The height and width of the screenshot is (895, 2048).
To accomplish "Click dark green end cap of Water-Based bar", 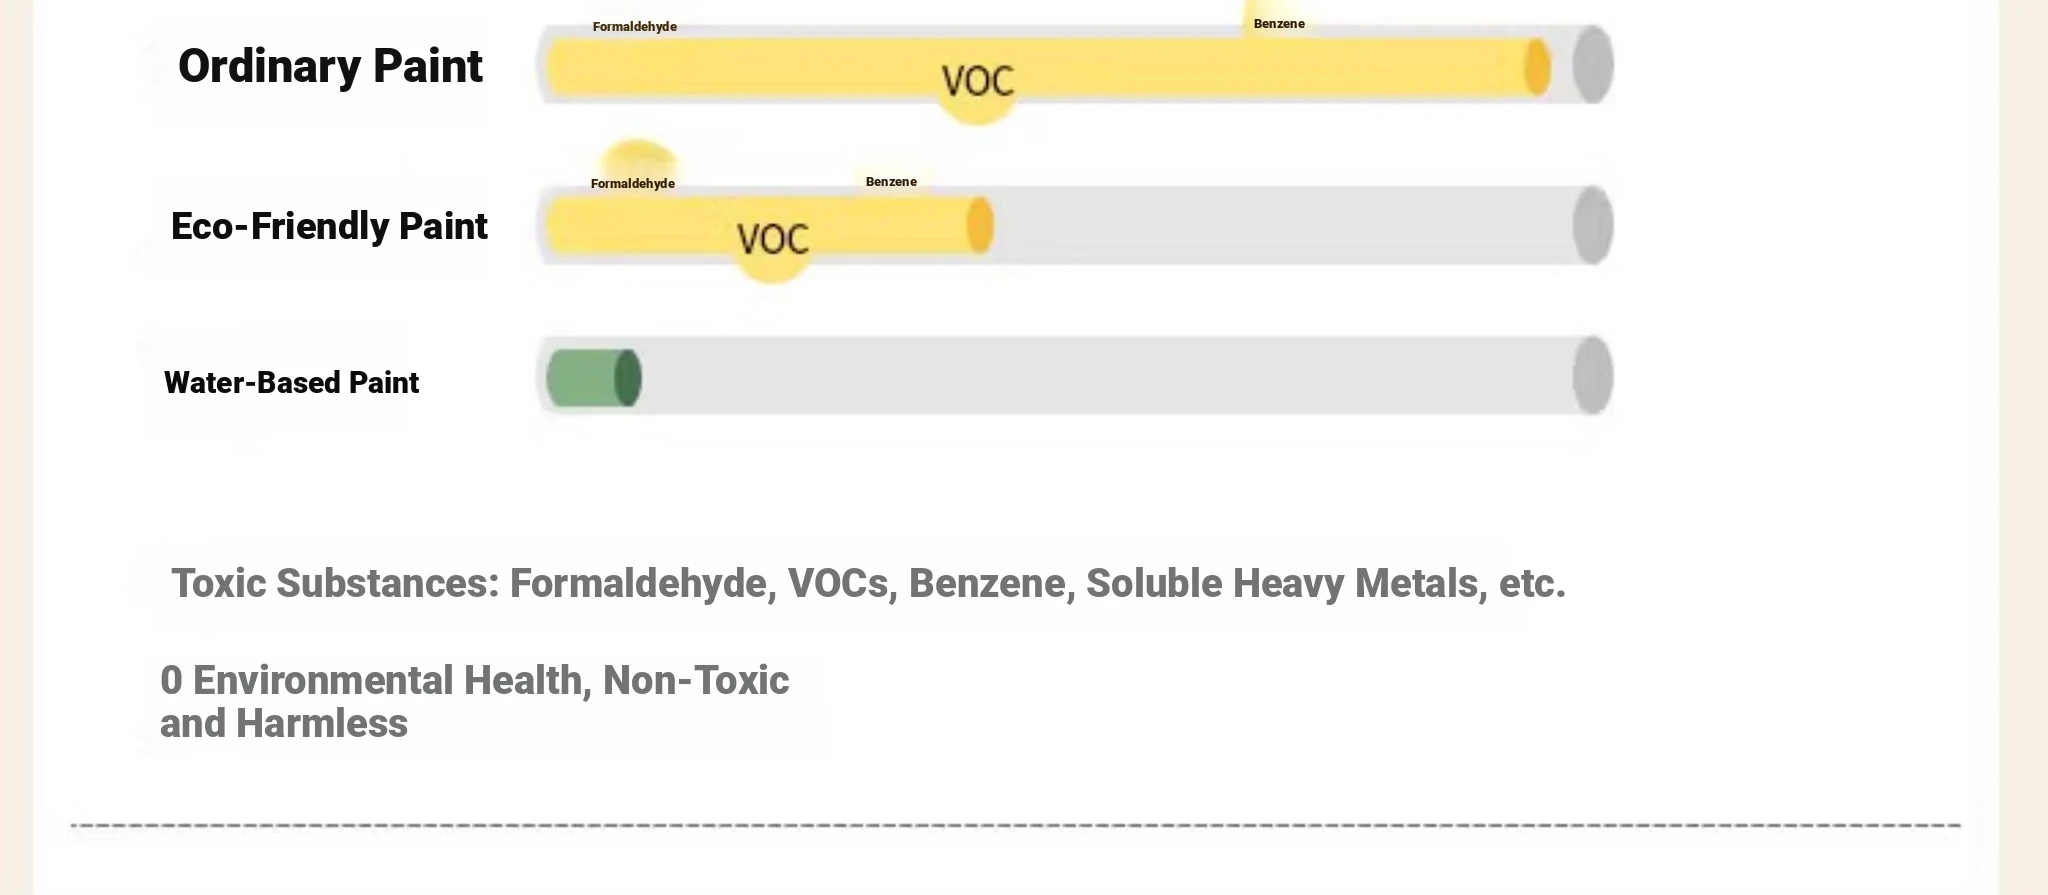I will coord(627,378).
